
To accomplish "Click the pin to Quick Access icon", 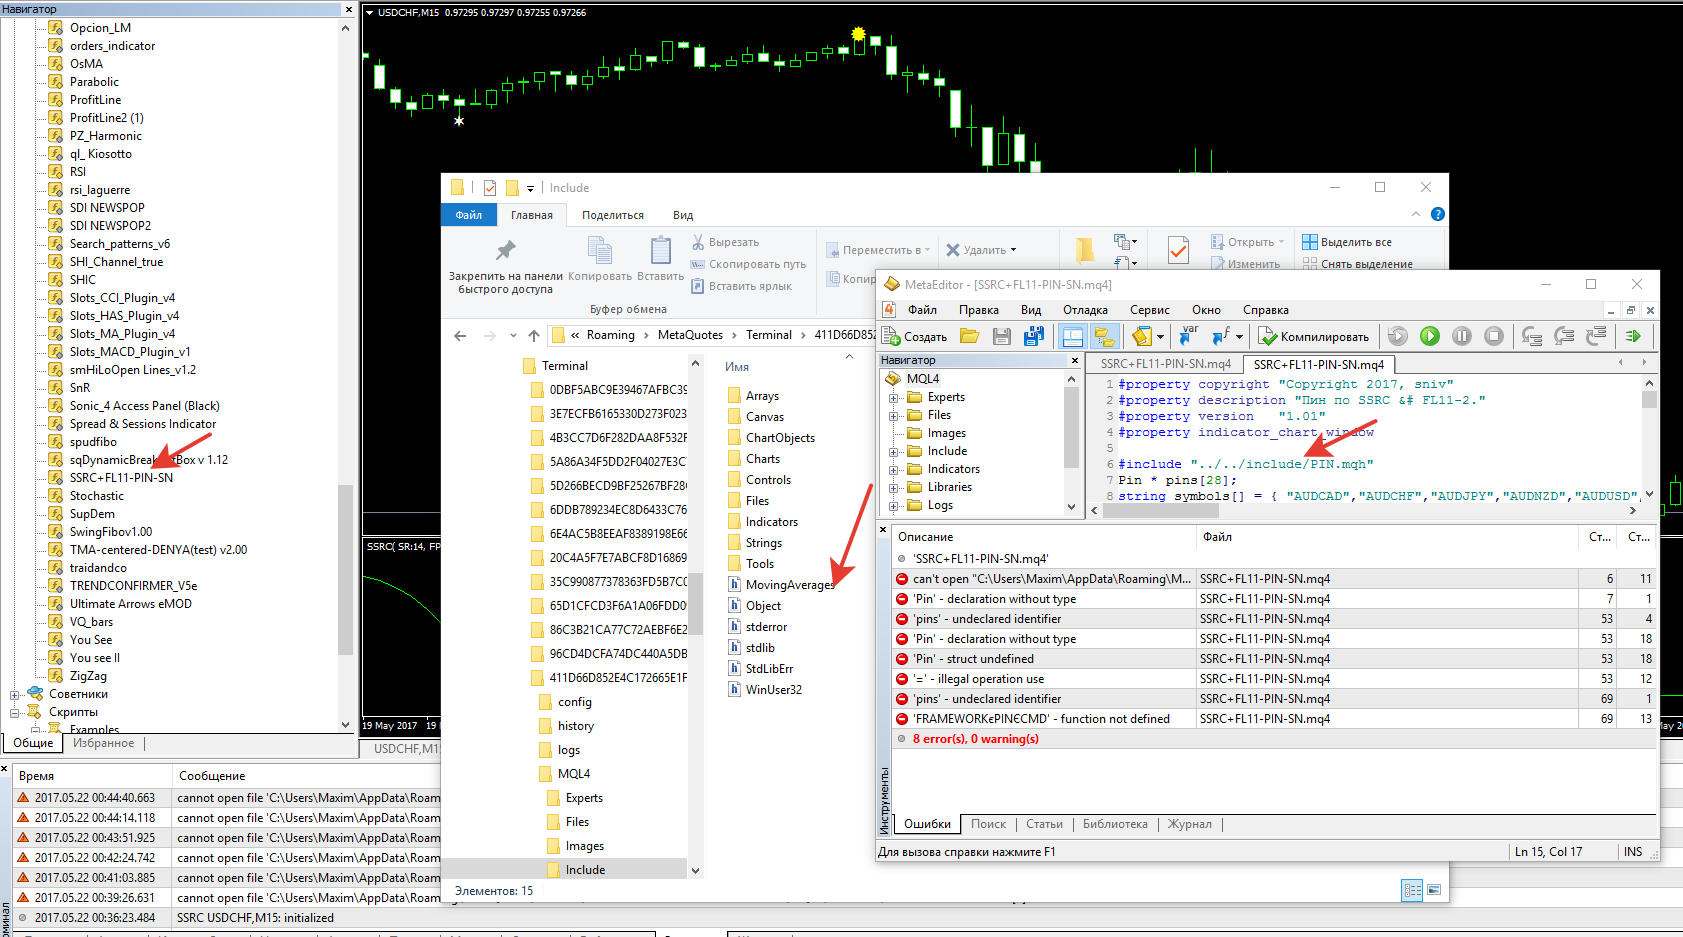I will pos(505,250).
